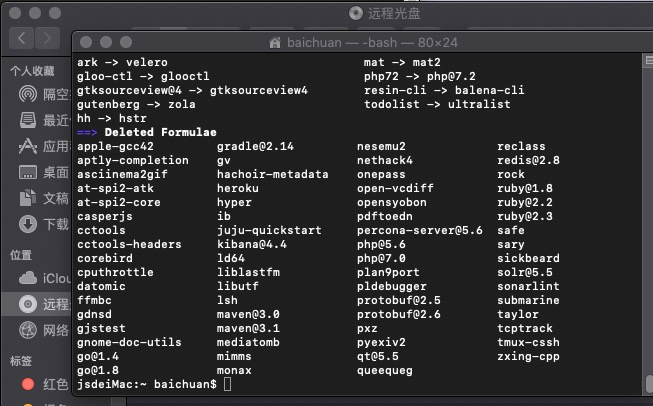Click the disc icon in Finder title
The image size is (653, 406).
356,13
